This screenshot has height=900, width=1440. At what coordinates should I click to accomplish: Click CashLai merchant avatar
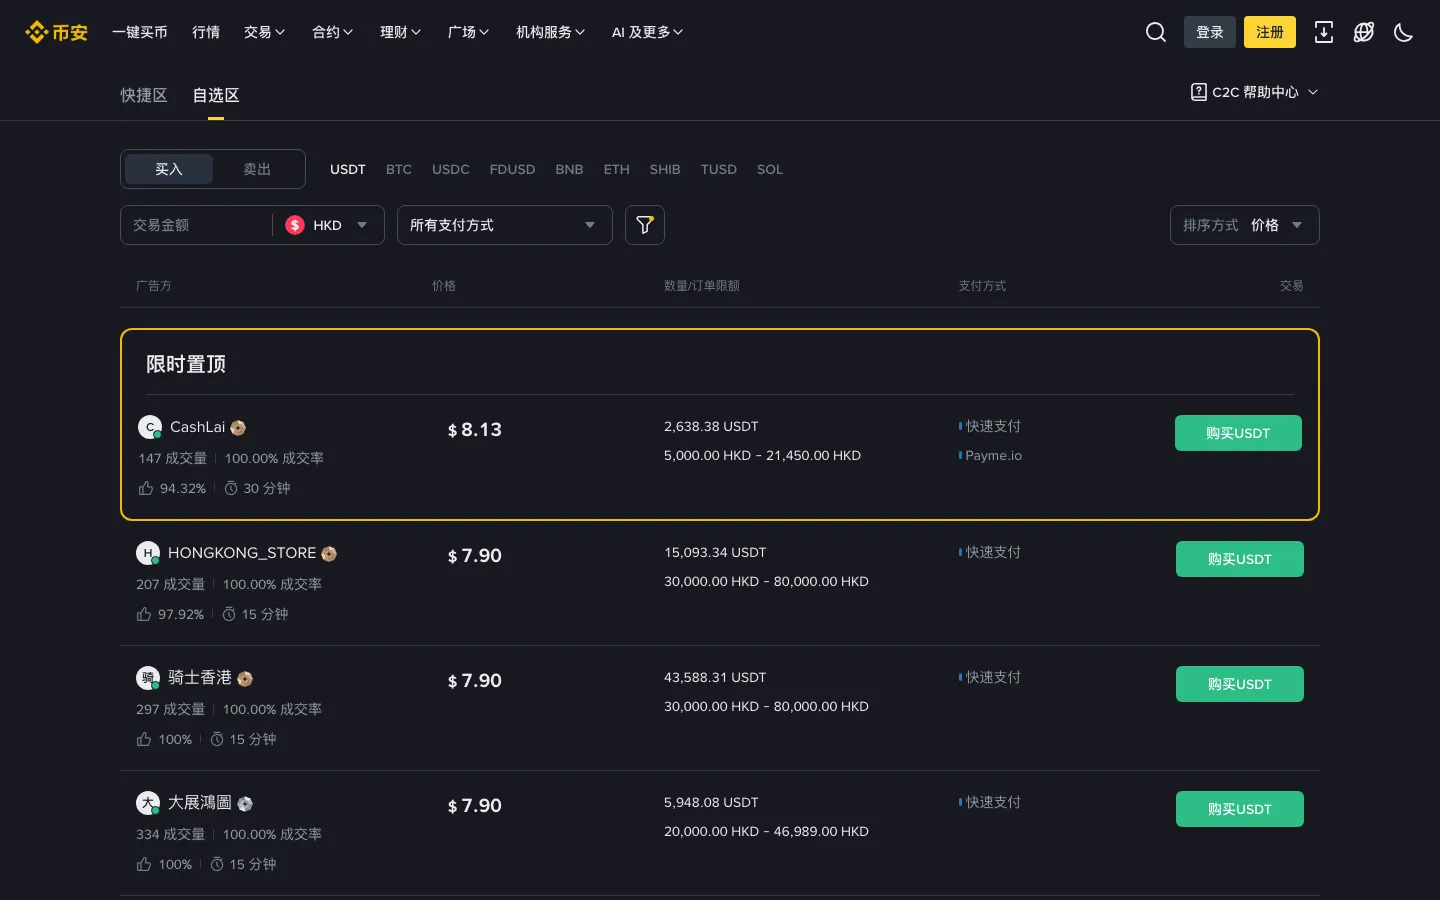point(150,427)
